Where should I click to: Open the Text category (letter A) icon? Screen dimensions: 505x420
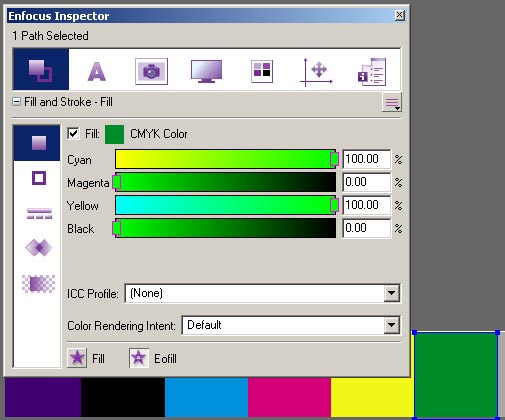click(x=97, y=71)
